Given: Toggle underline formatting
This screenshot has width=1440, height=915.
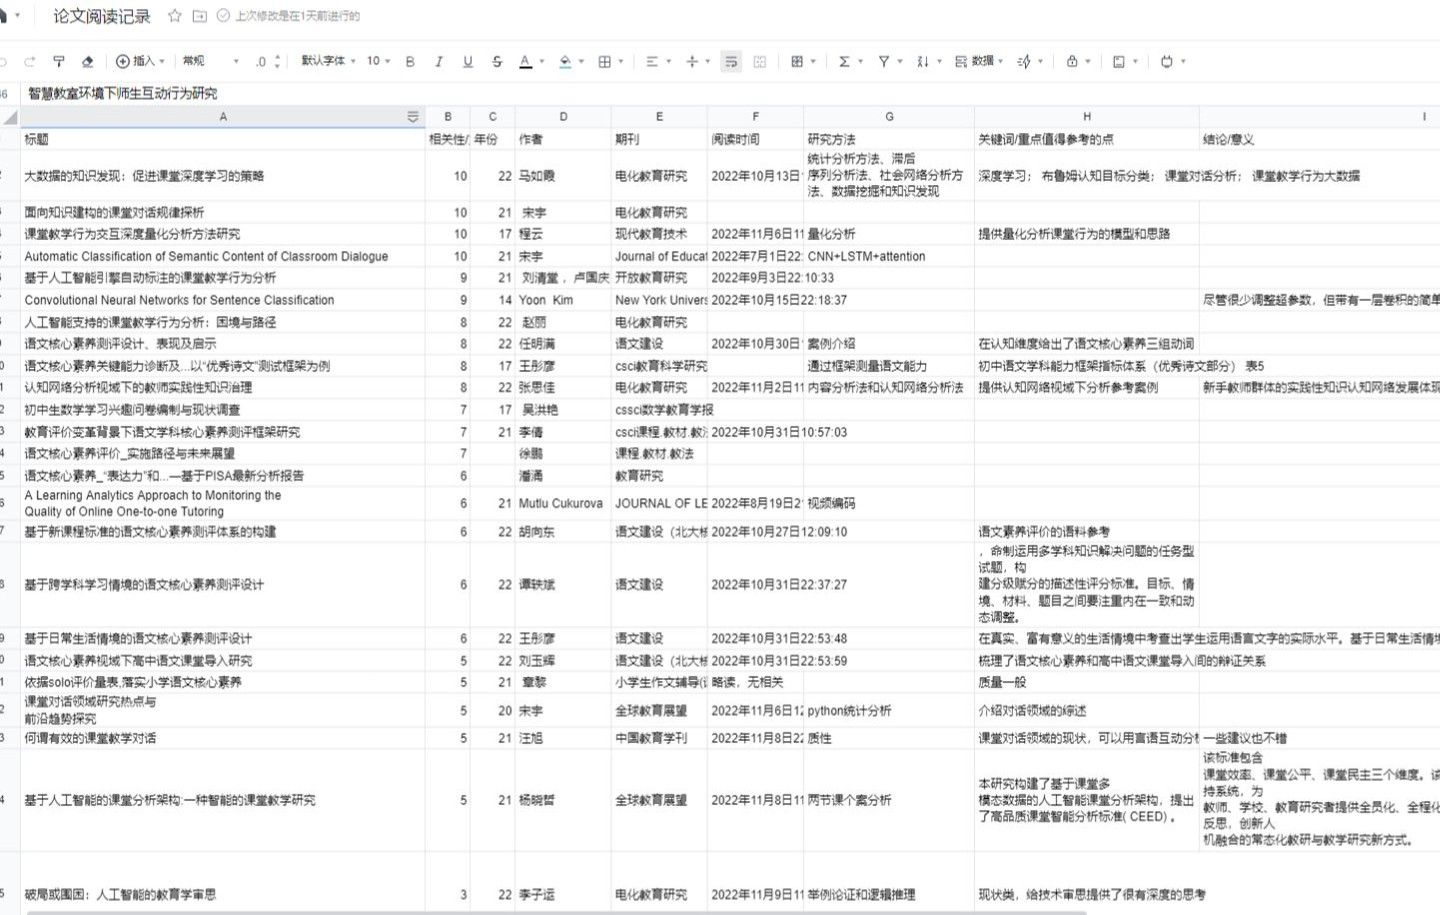Looking at the screenshot, I should tap(467, 61).
